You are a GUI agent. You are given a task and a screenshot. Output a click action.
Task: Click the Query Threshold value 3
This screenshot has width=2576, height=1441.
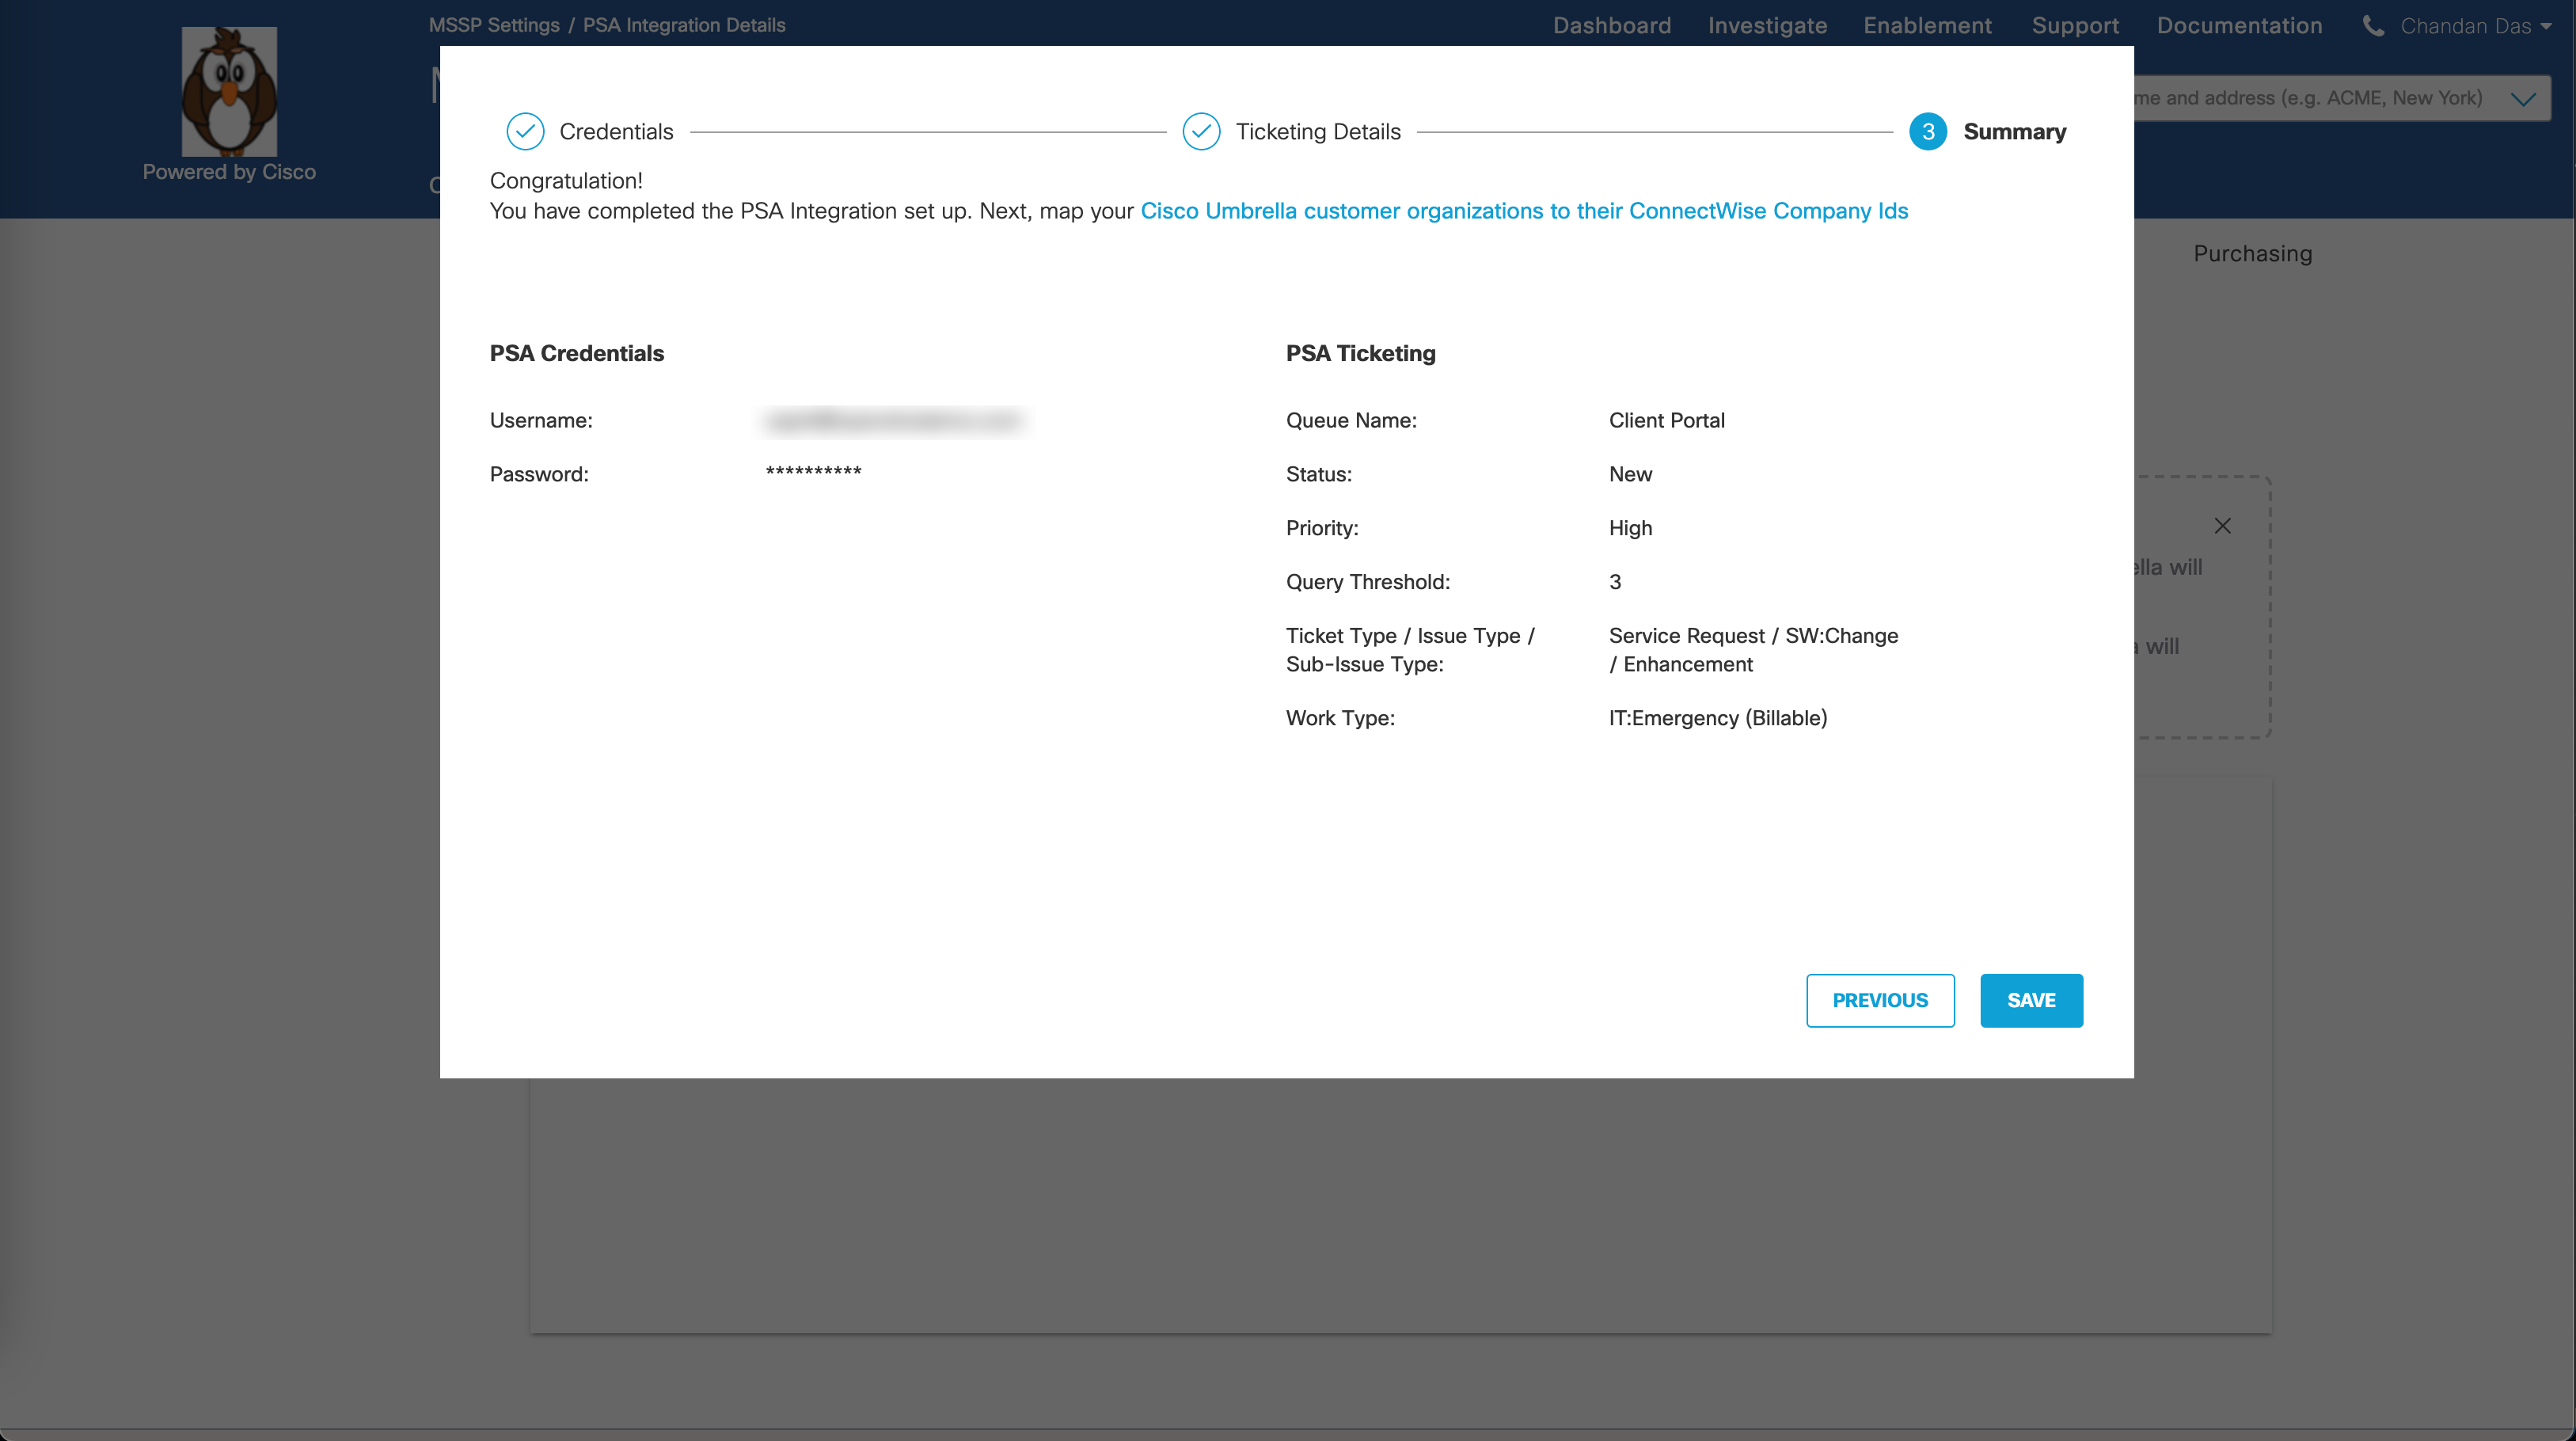pos(1614,582)
